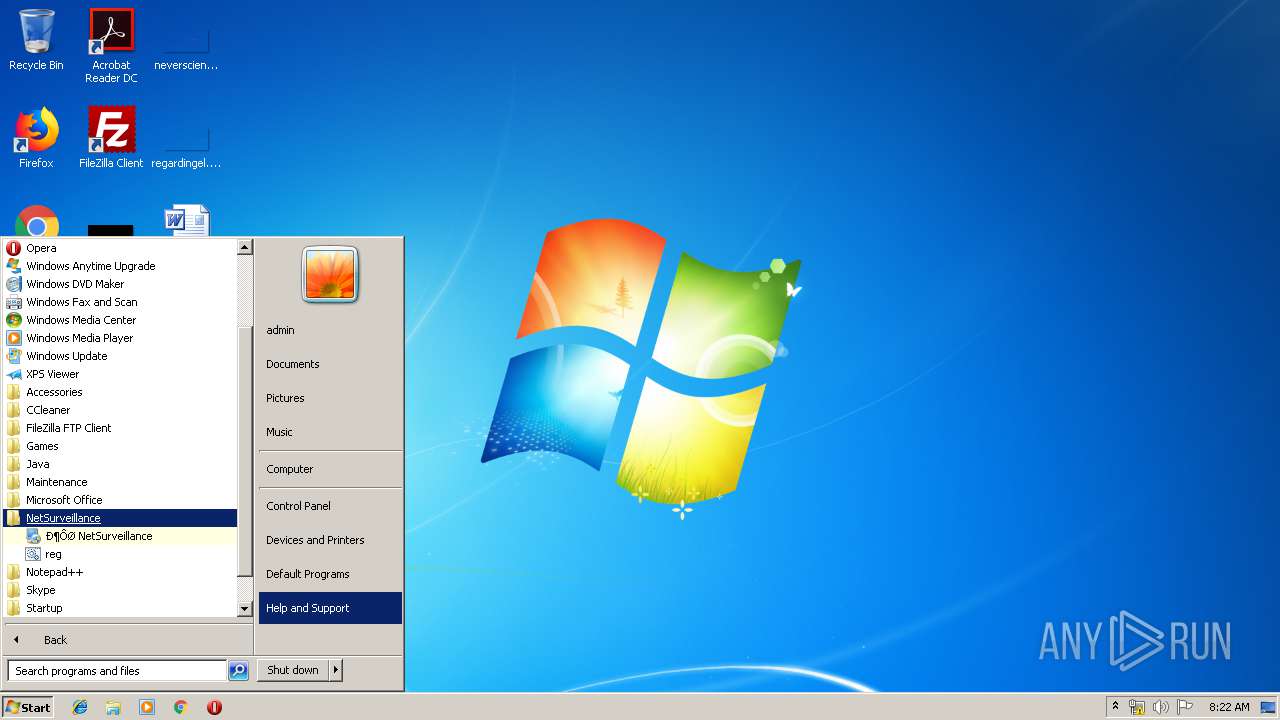Open Opera from the programs list
This screenshot has width=1280, height=720.
[x=120, y=248]
